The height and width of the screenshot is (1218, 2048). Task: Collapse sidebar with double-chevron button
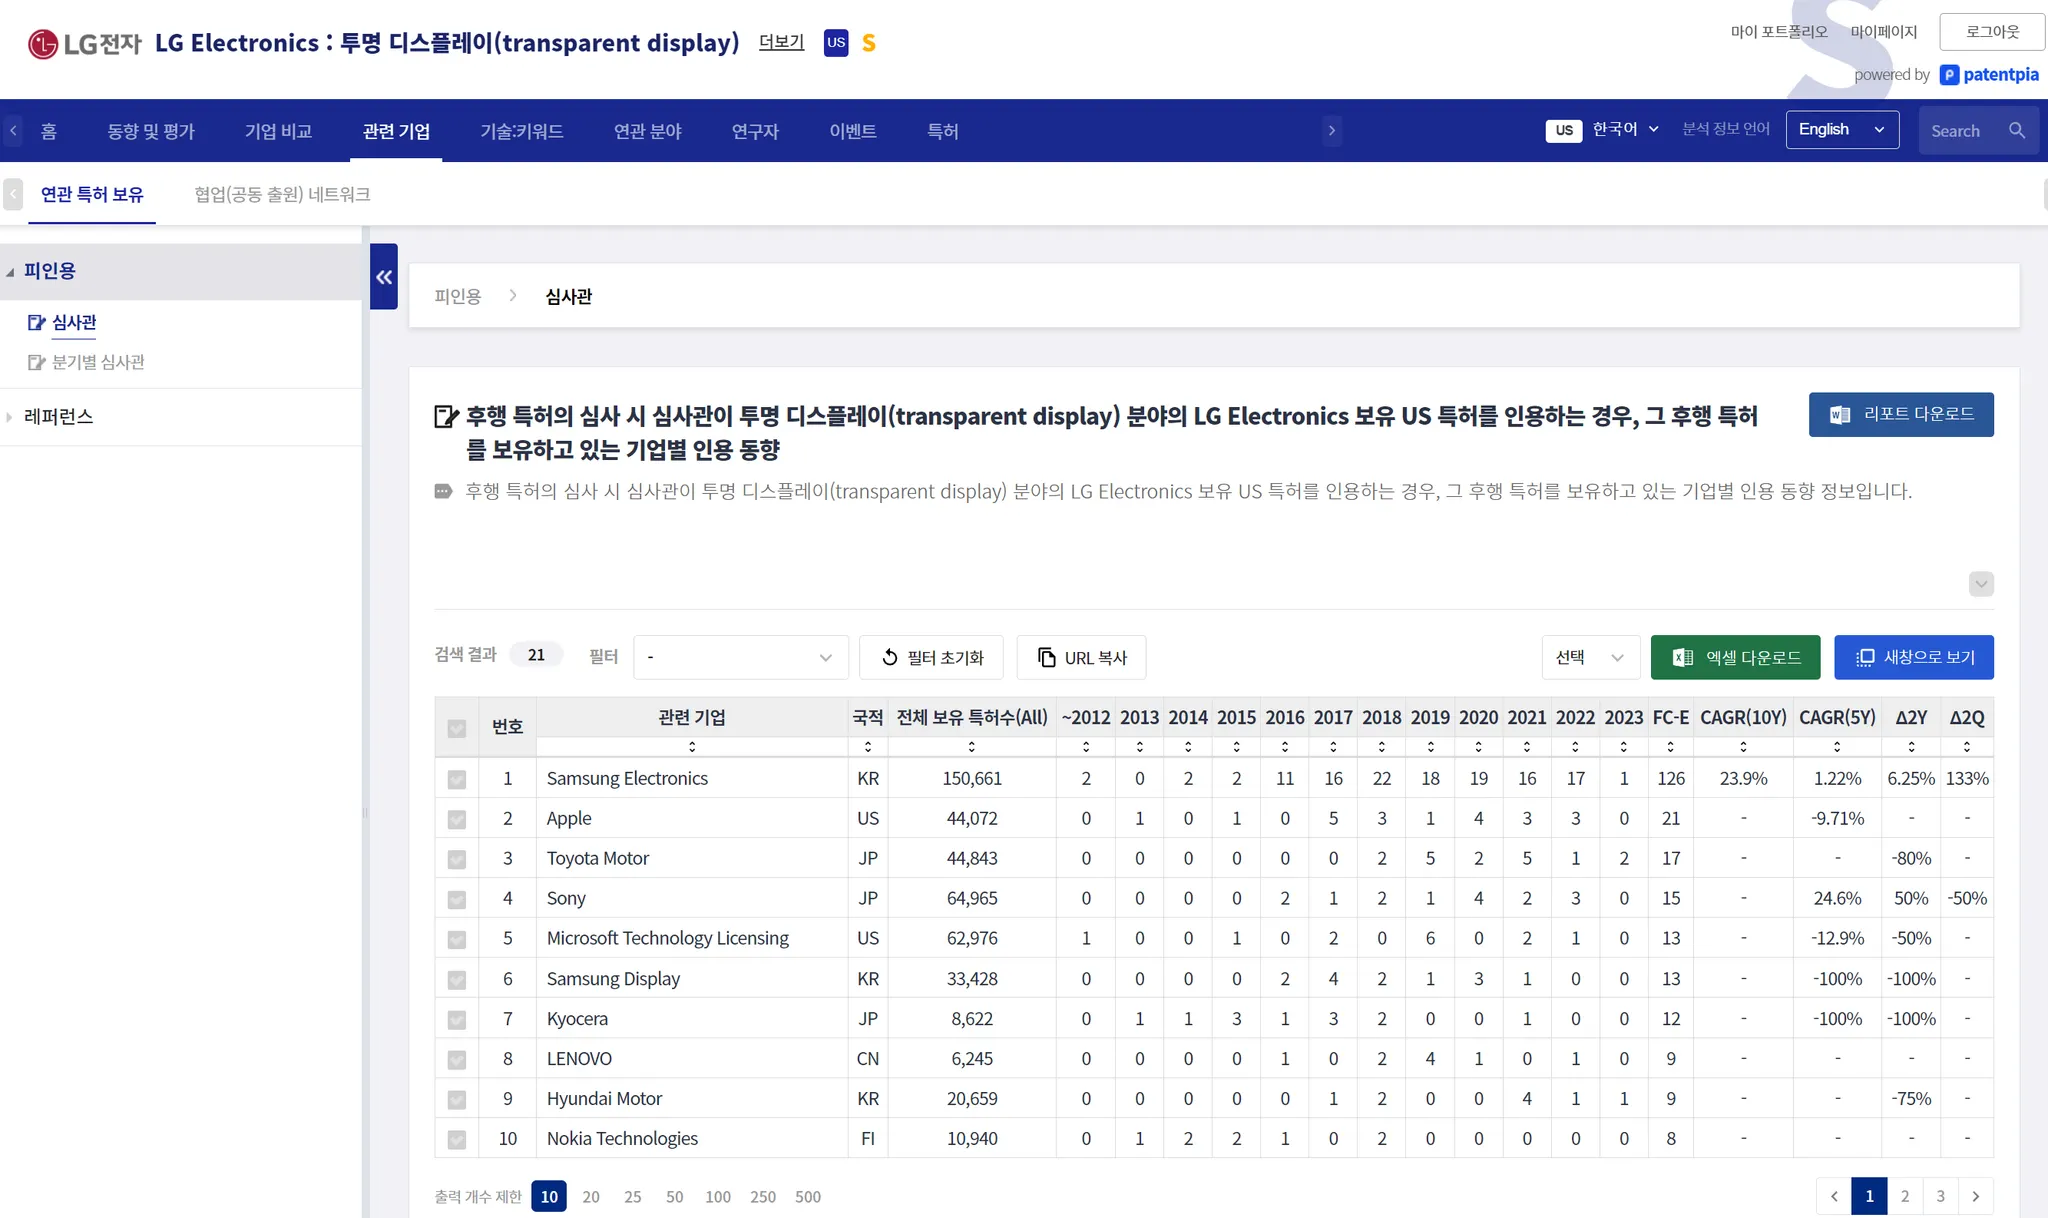click(x=384, y=277)
